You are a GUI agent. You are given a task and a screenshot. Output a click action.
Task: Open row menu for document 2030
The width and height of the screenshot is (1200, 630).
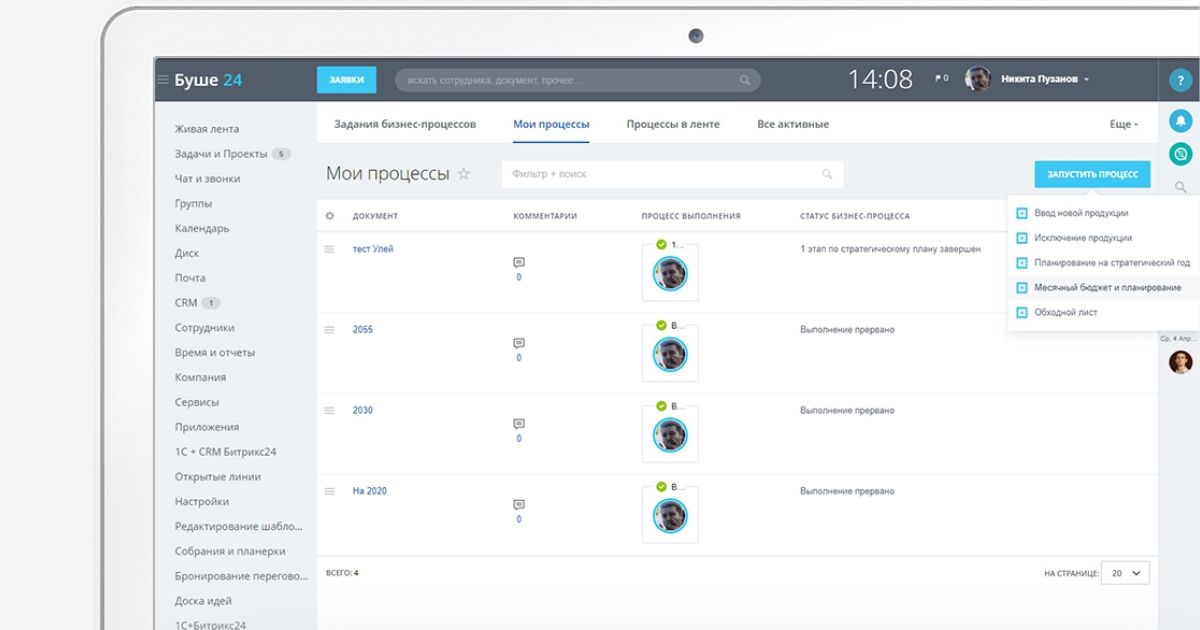(329, 410)
